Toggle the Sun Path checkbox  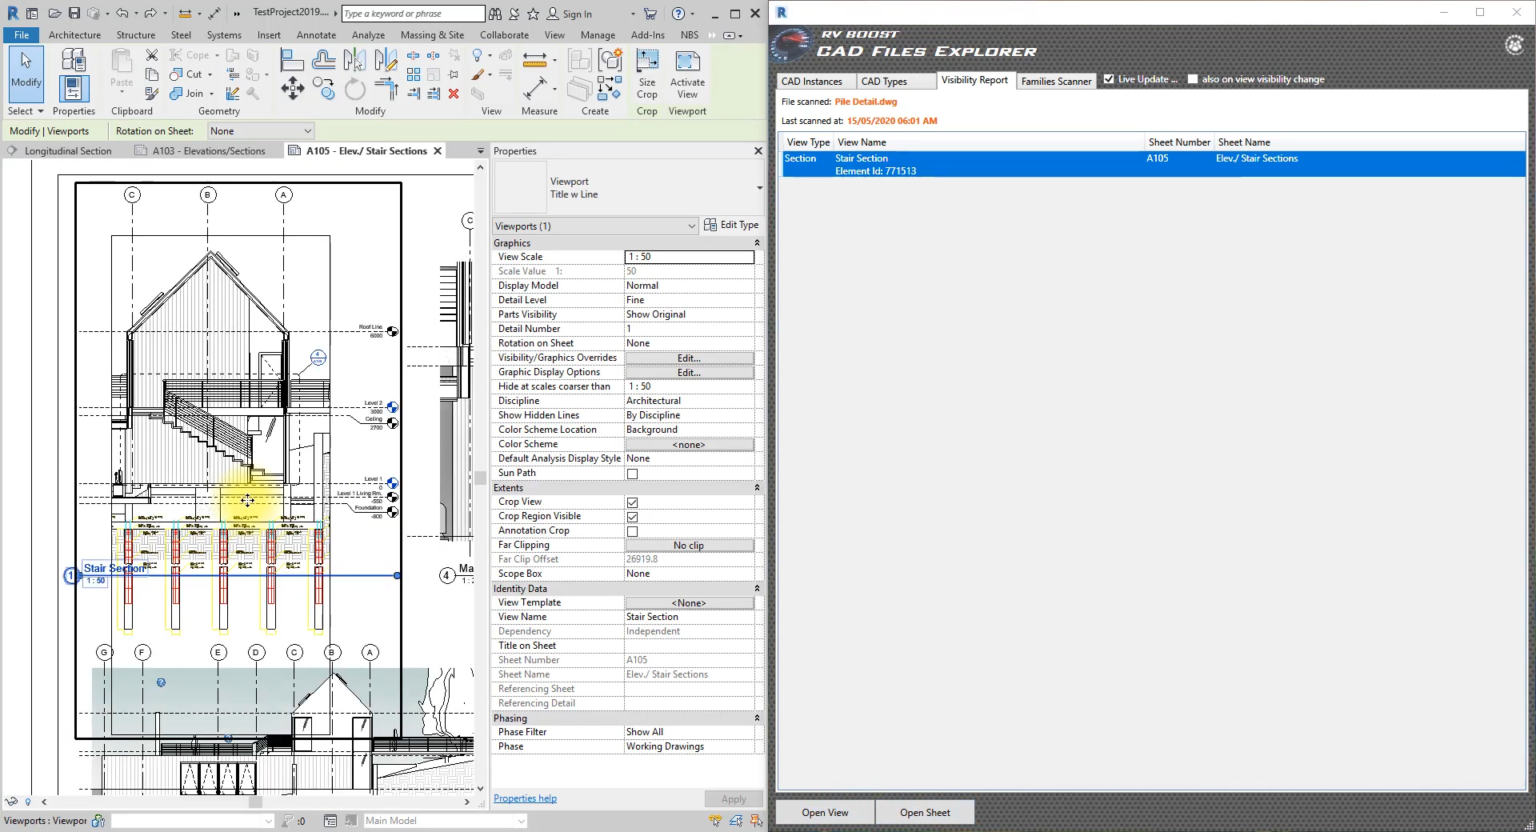[x=632, y=474]
